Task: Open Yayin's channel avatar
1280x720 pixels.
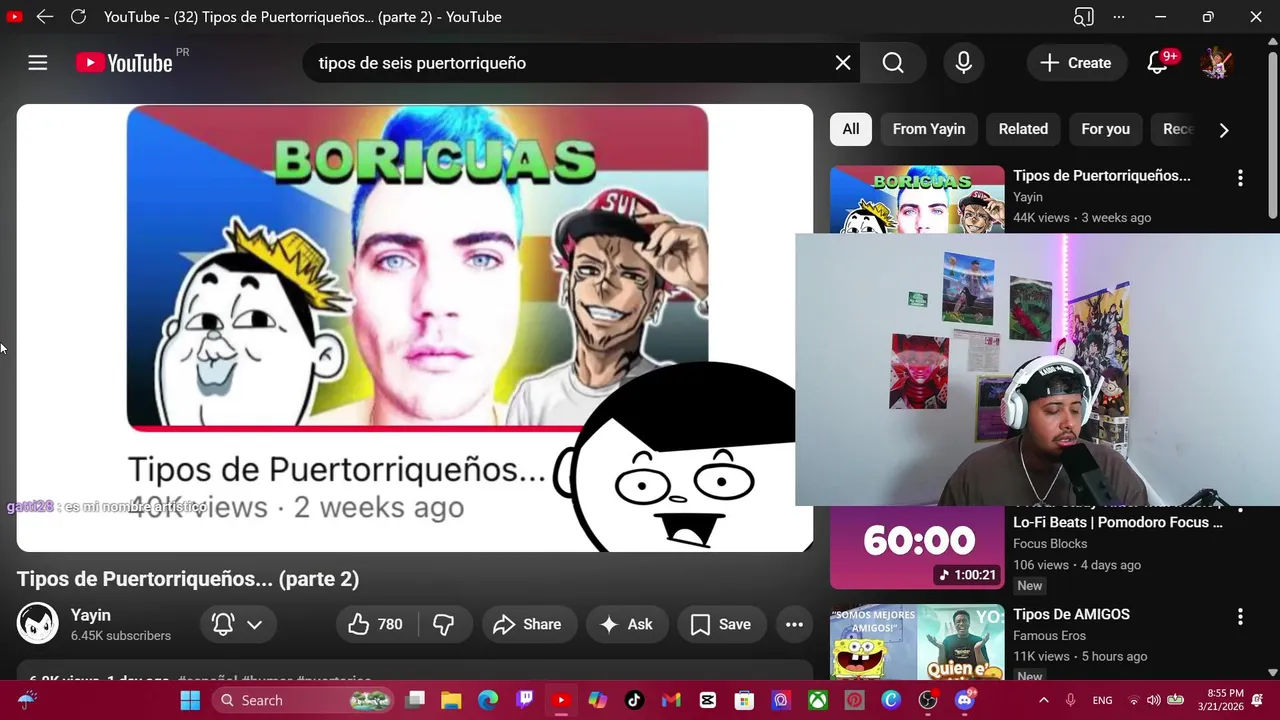Action: [37, 624]
